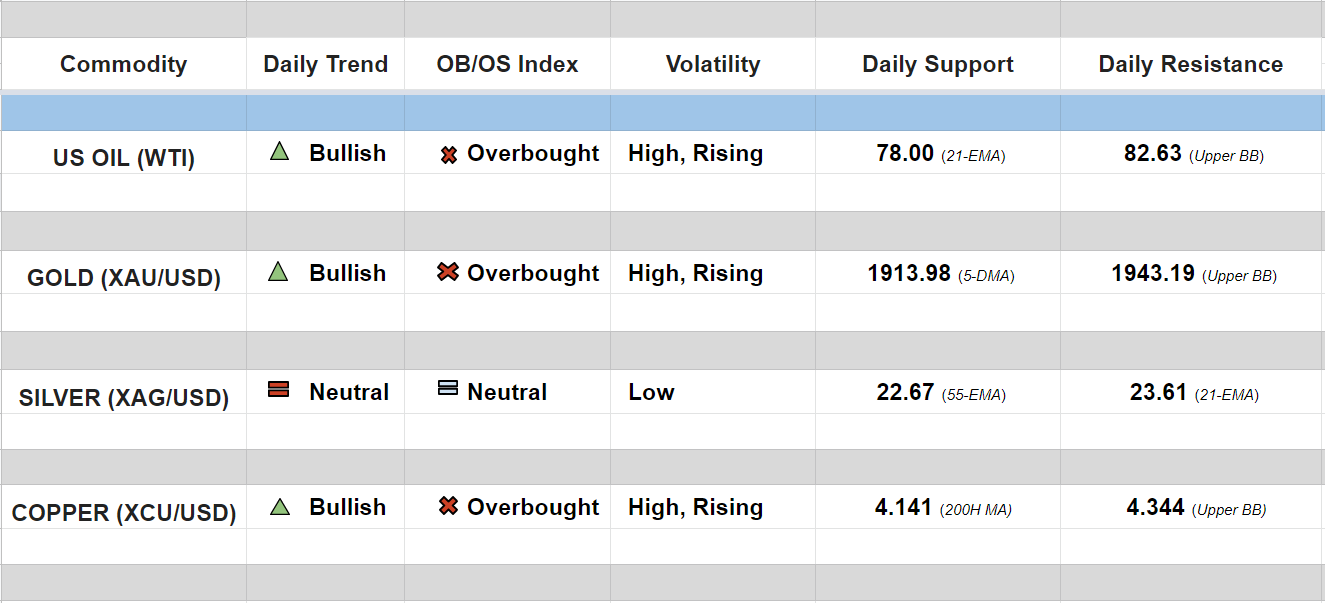Viewport: 1325px width, 603px height.
Task: Click the Daily Trend column header
Action: point(325,64)
